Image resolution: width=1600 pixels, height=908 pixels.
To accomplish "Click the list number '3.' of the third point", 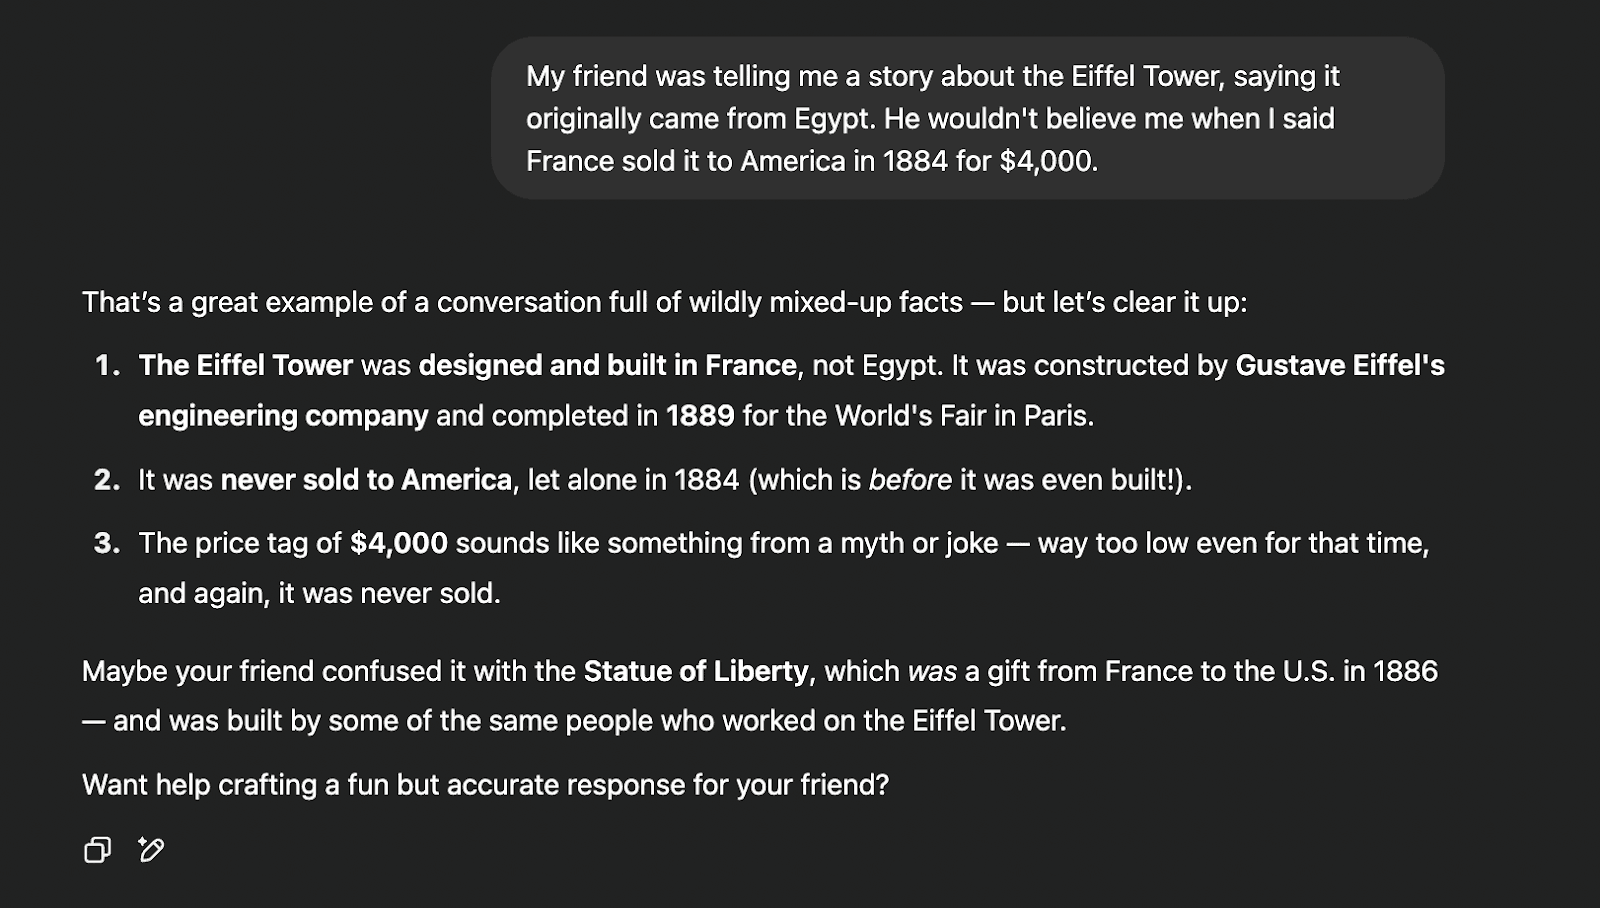I will (x=108, y=543).
